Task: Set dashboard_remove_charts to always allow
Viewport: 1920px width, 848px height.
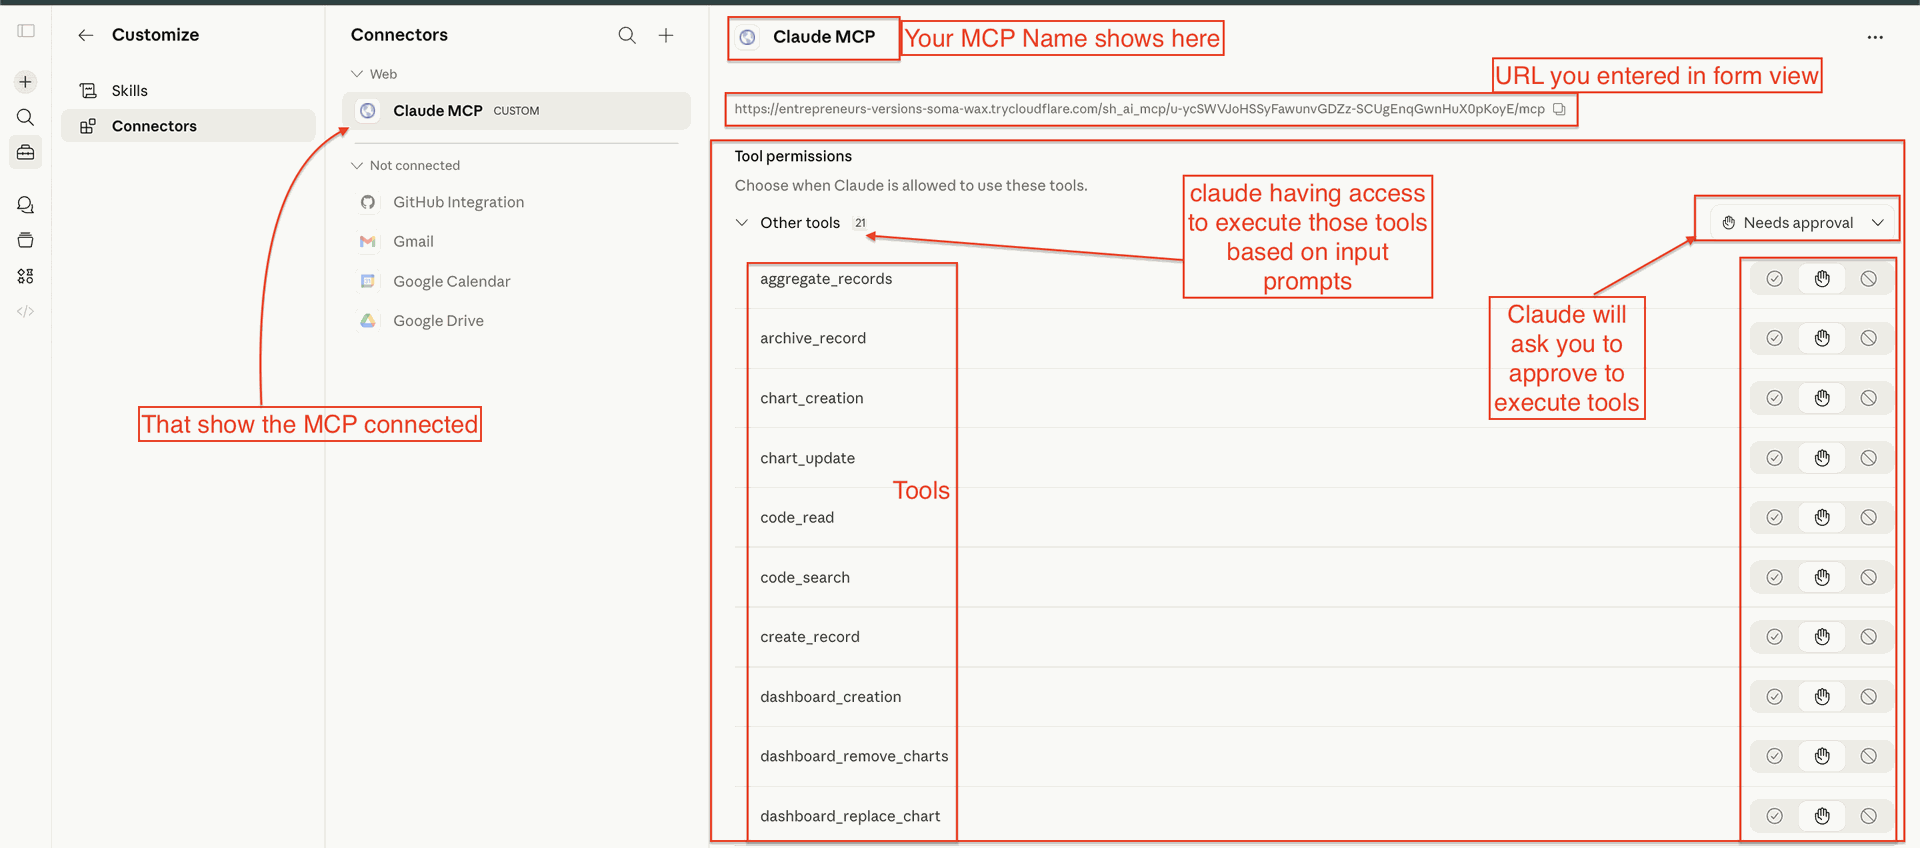Action: [1774, 756]
